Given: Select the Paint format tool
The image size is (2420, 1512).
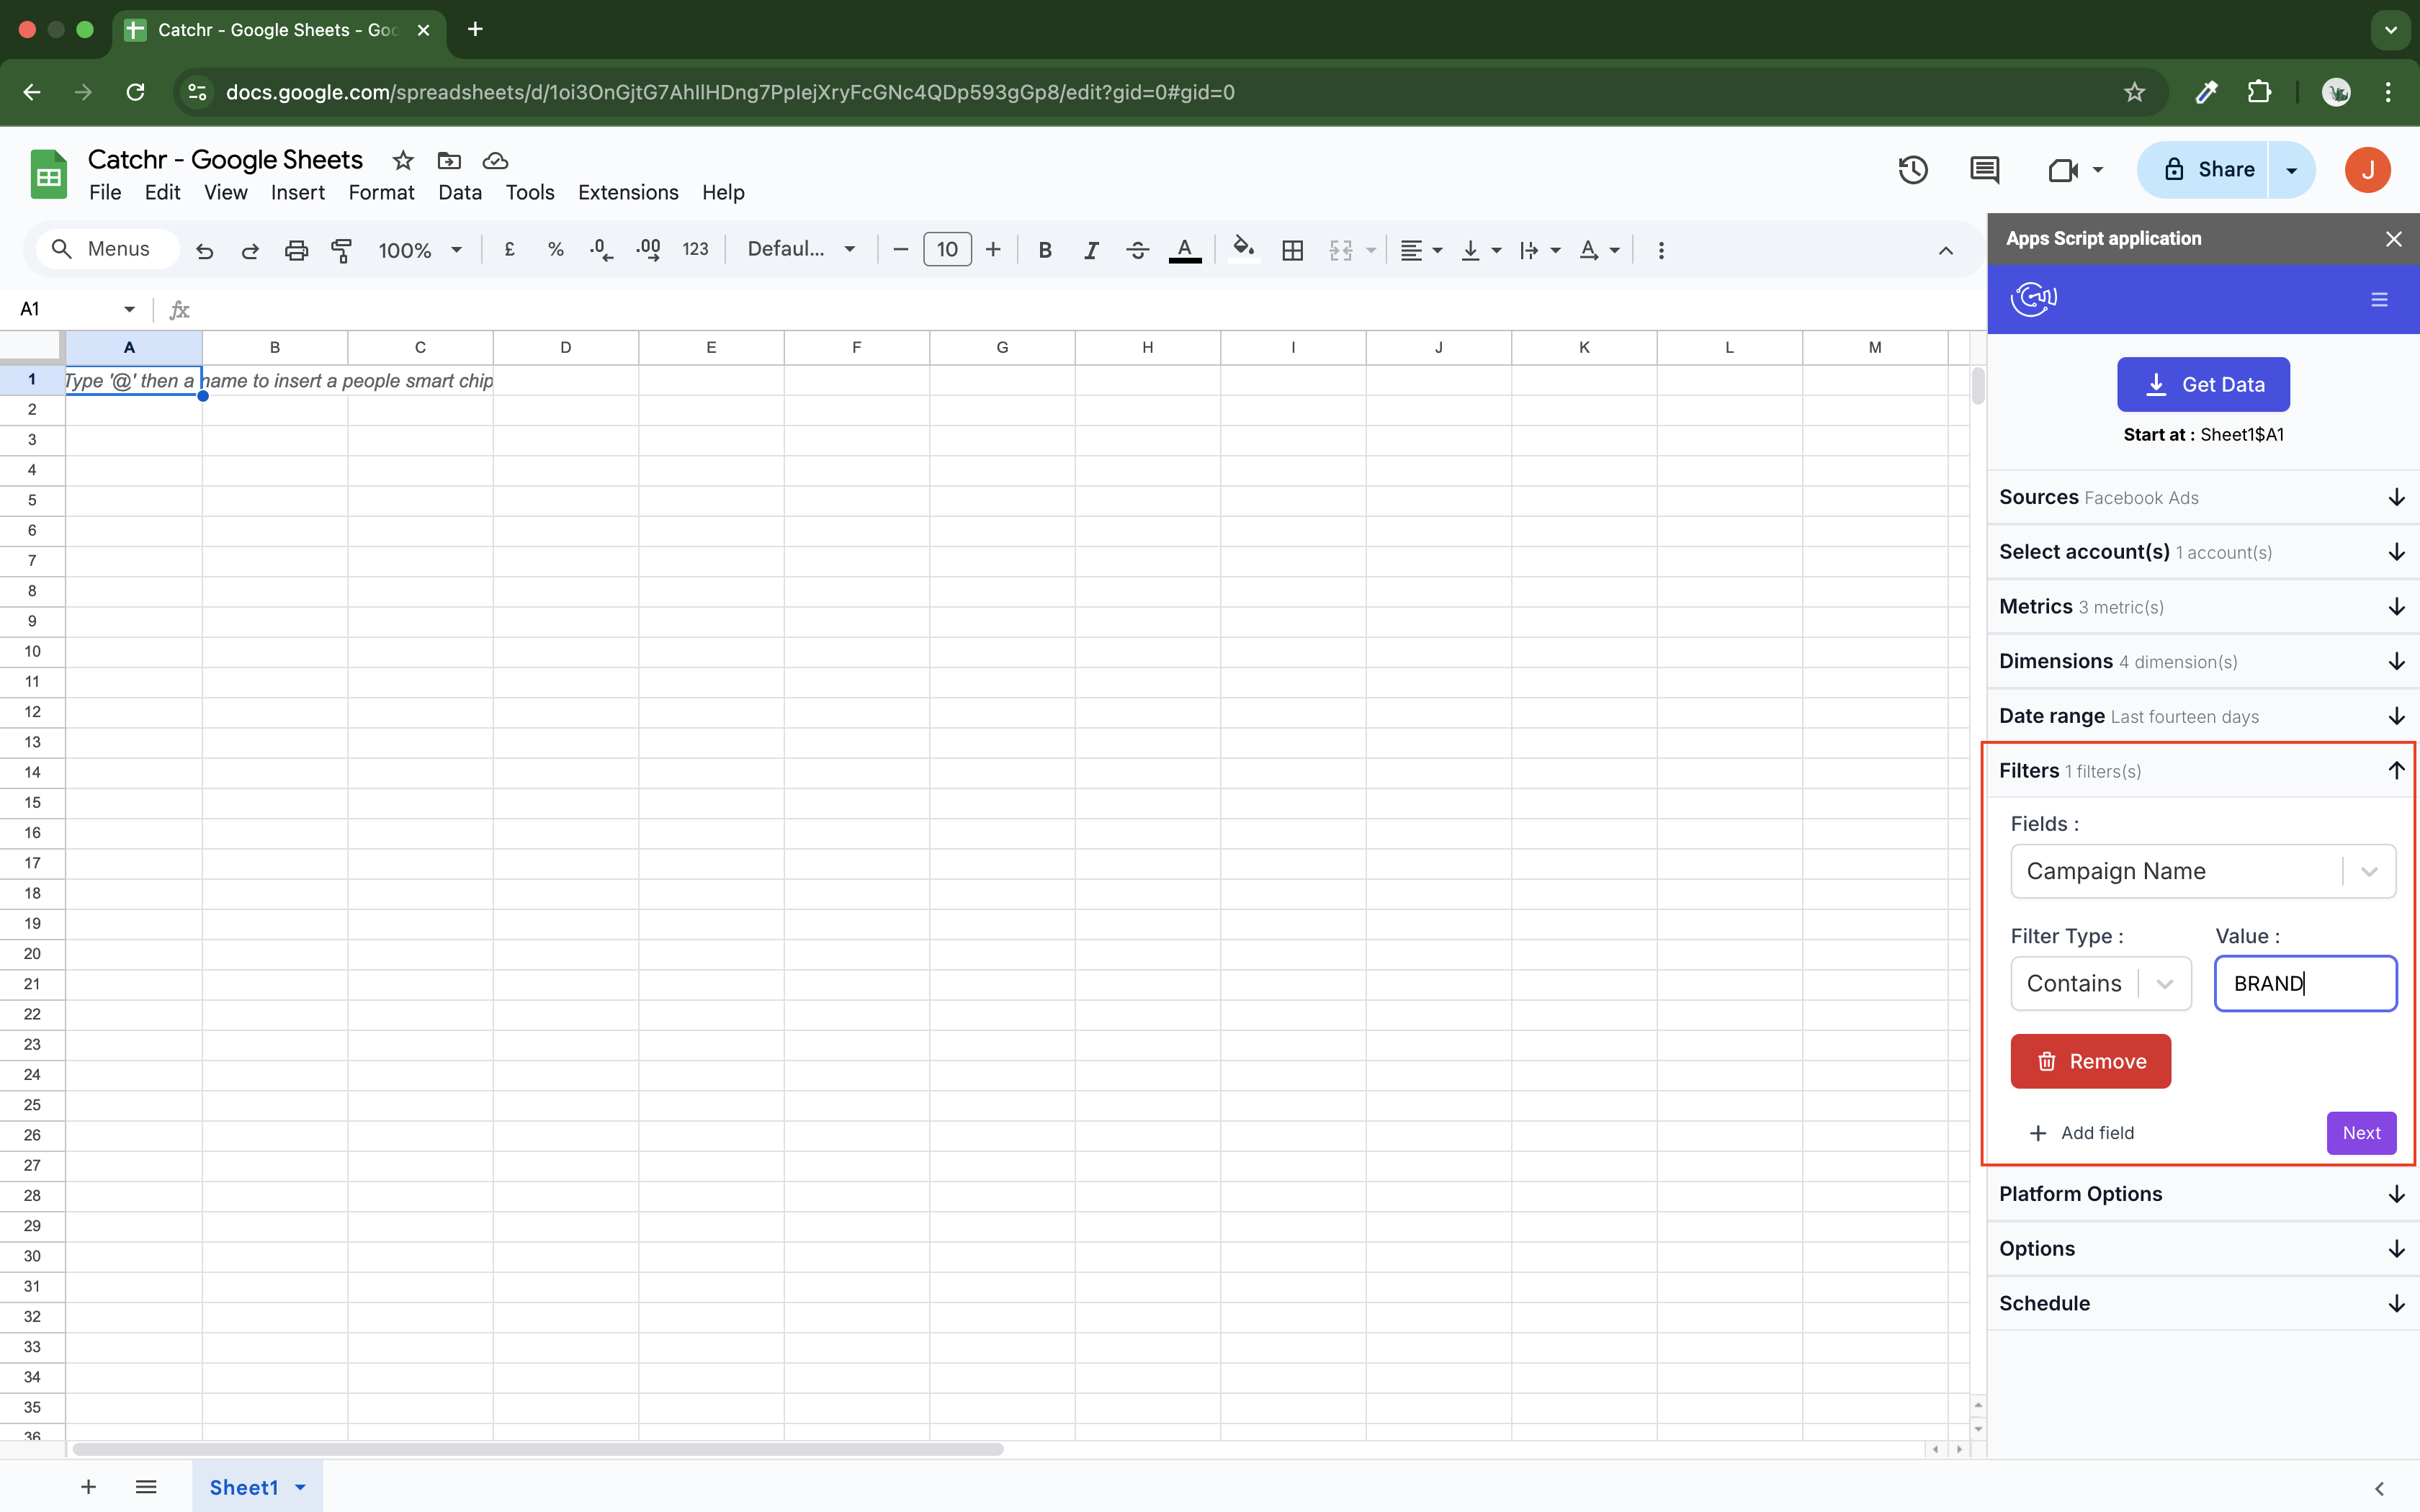Looking at the screenshot, I should pos(342,250).
